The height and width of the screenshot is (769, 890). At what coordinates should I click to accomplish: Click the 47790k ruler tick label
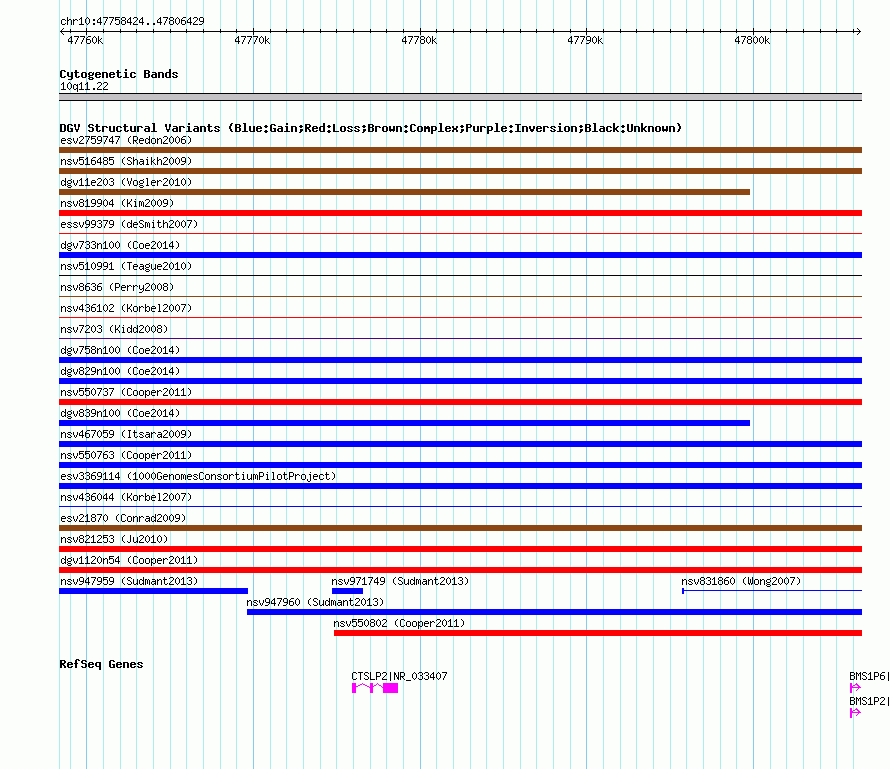click(585, 40)
